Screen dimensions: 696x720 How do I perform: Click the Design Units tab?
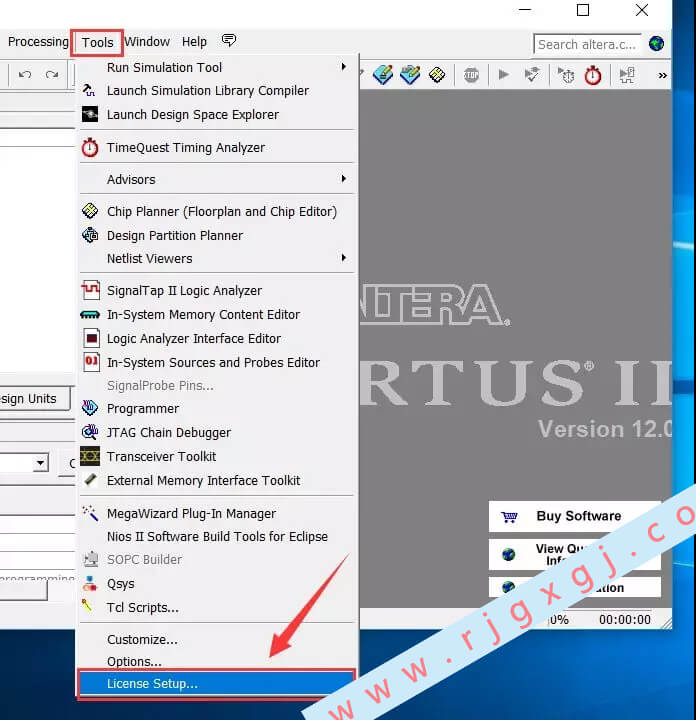33,399
